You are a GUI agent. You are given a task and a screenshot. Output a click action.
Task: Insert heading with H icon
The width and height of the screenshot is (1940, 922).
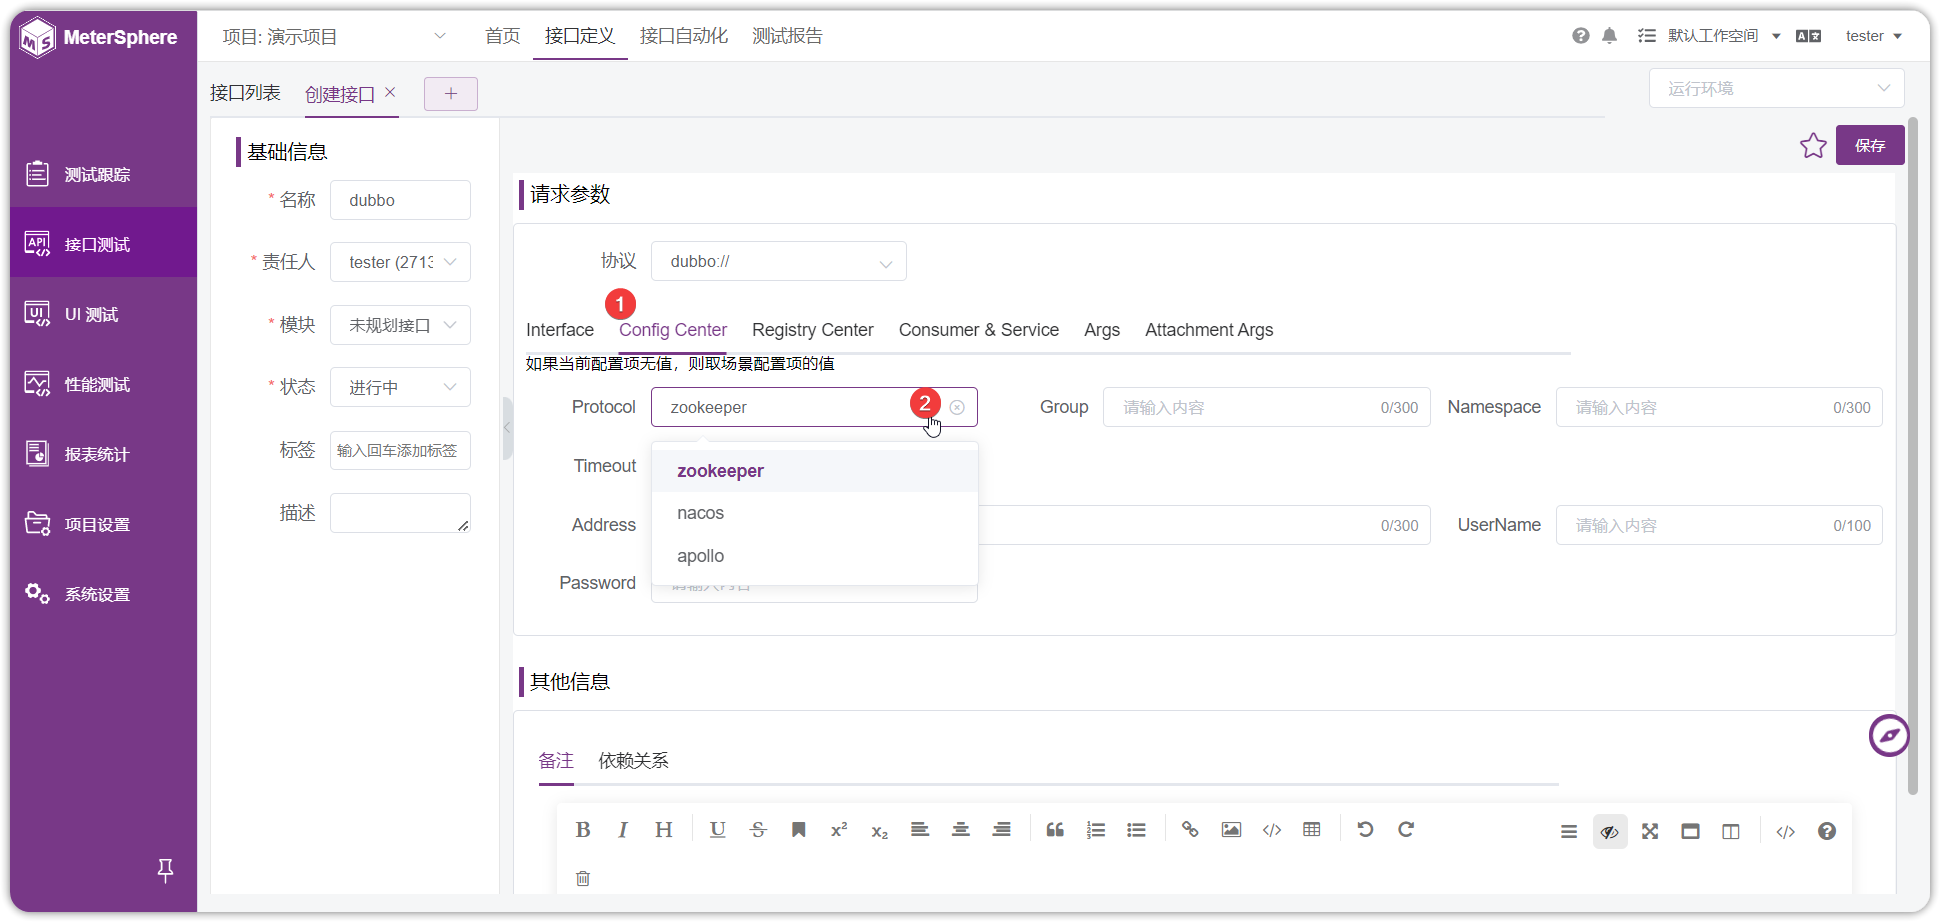click(664, 830)
